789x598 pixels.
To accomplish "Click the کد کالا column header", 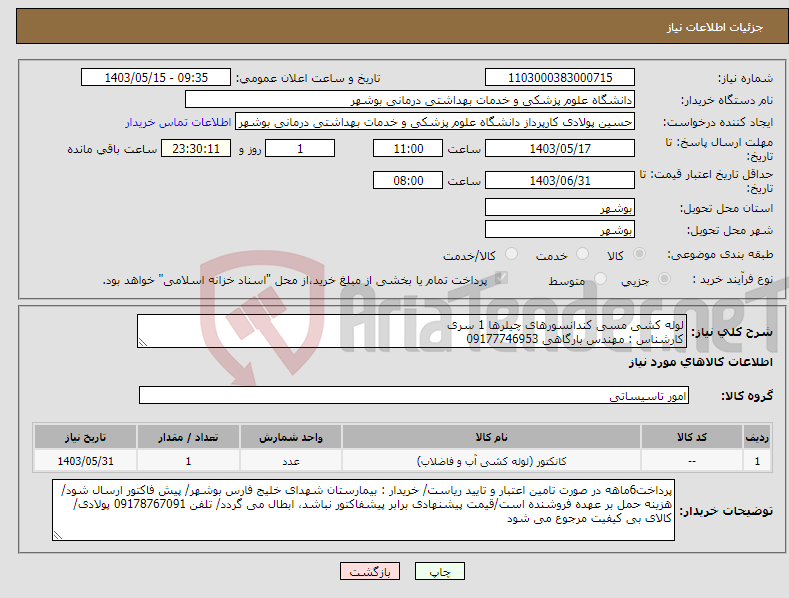I will click(x=692, y=437).
